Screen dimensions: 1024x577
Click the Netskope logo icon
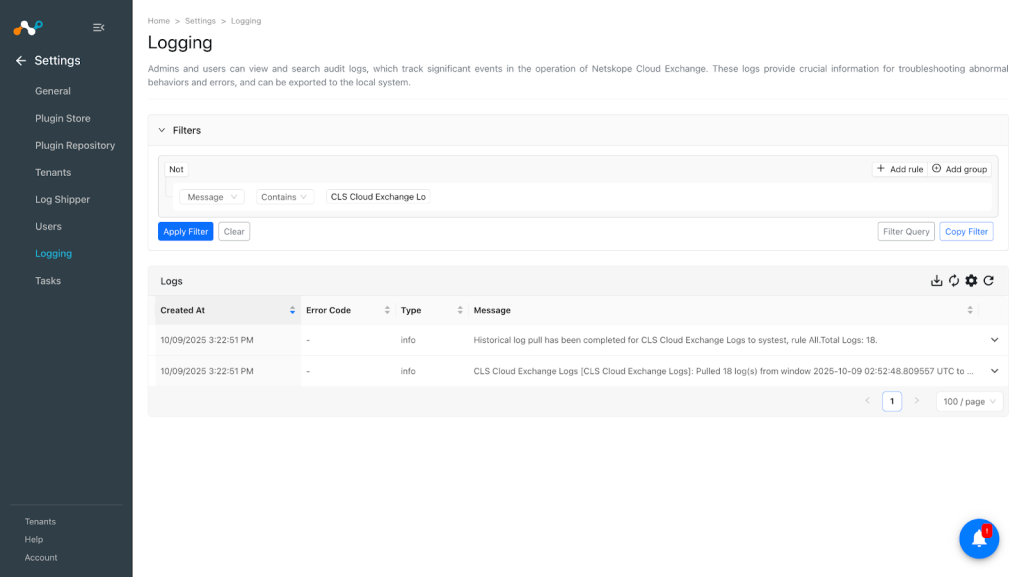(28, 27)
